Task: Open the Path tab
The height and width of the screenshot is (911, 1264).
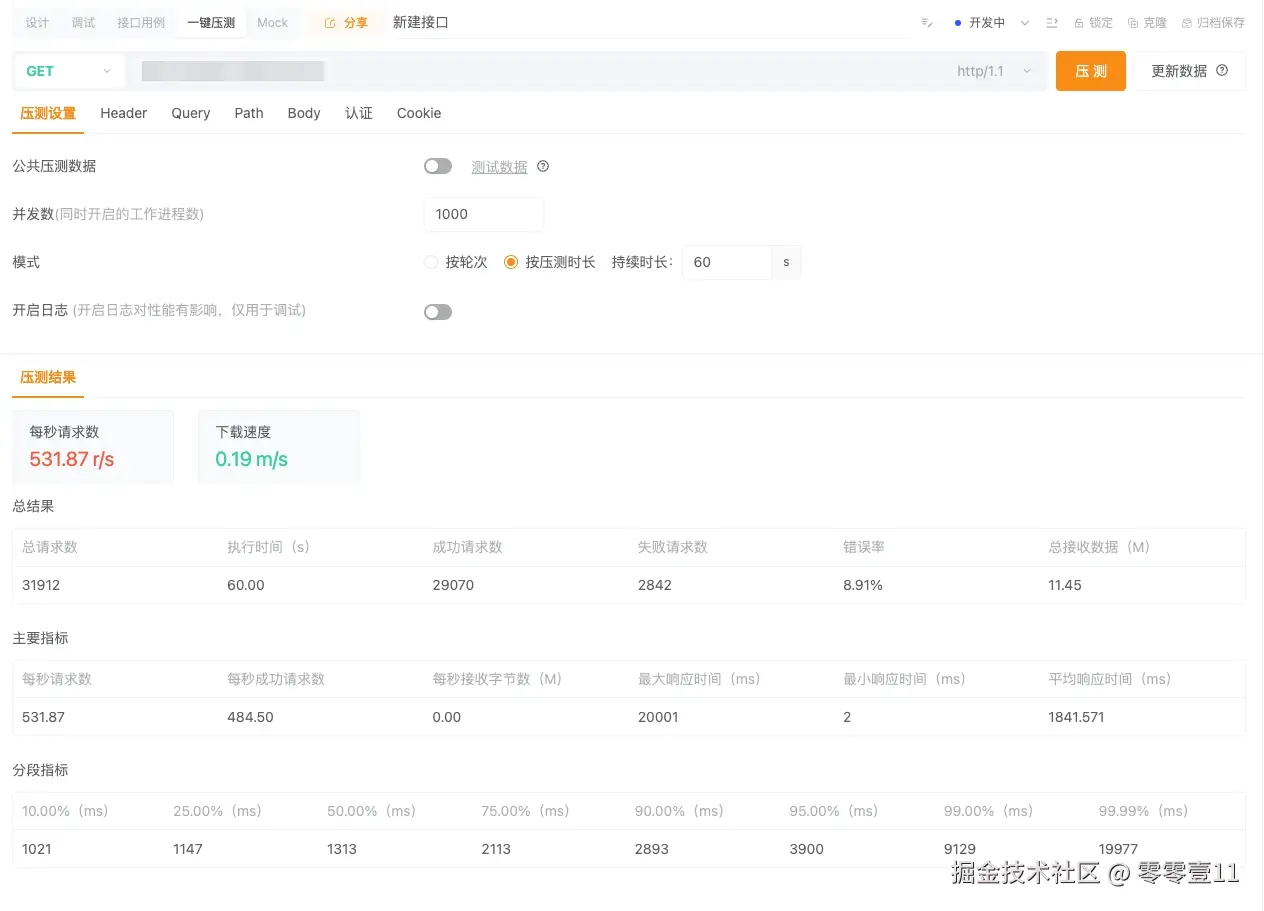Action: [249, 113]
